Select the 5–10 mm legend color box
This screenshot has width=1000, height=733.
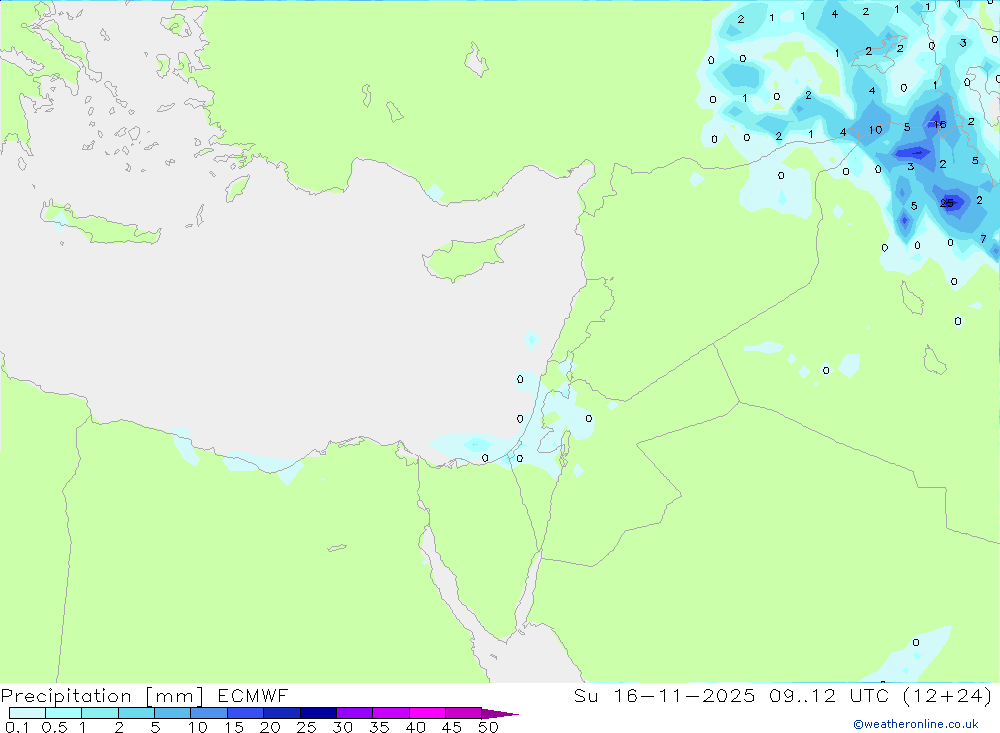pos(173,713)
